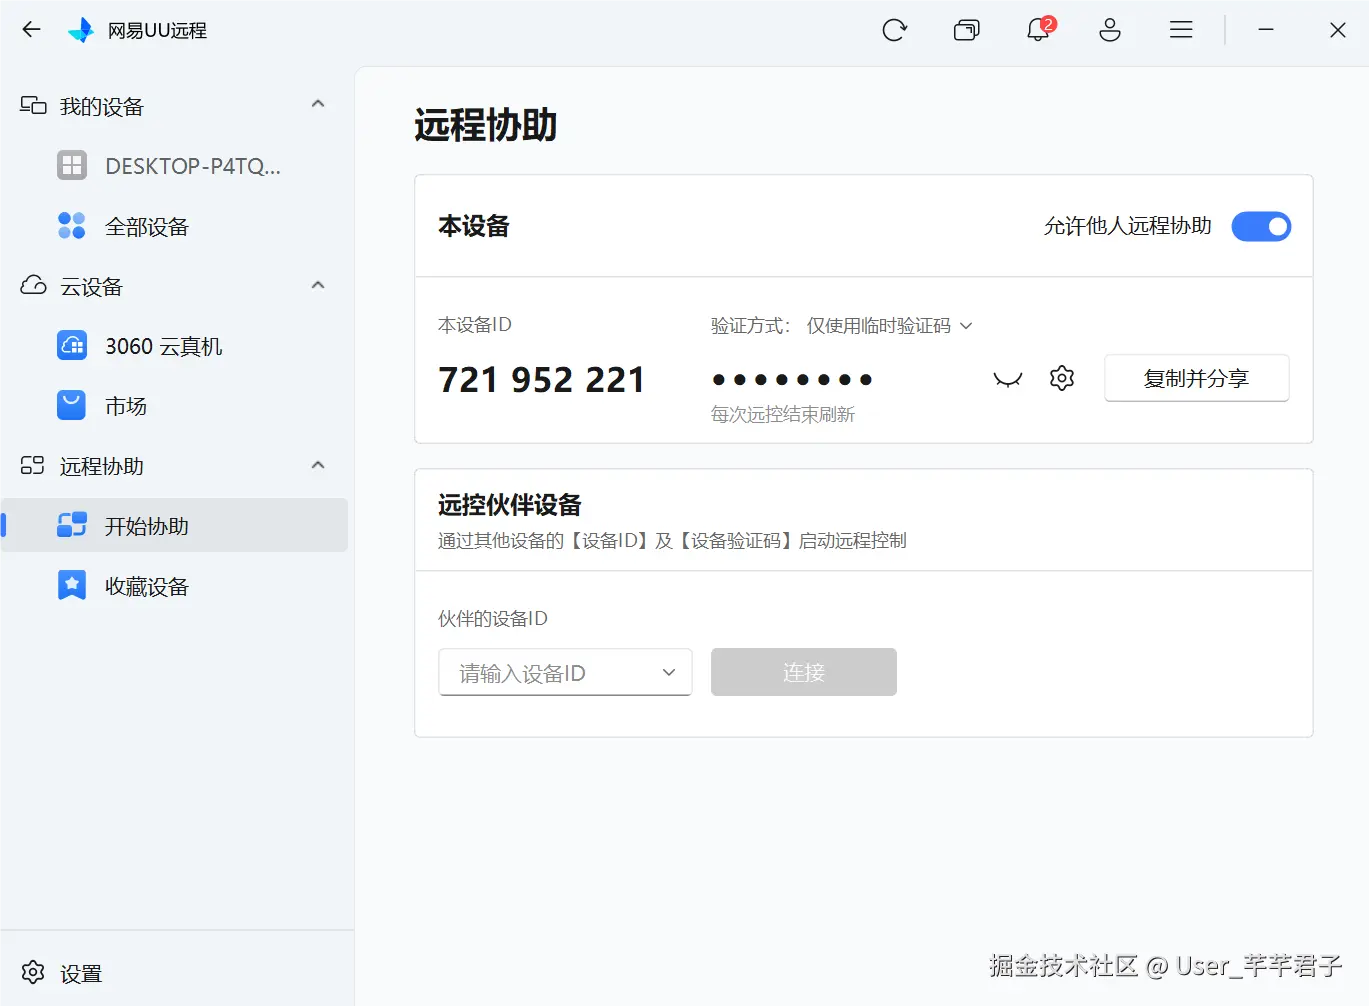1369x1006 pixels.
Task: Click the 我的设备 section icon
Action: pyautogui.click(x=33, y=106)
